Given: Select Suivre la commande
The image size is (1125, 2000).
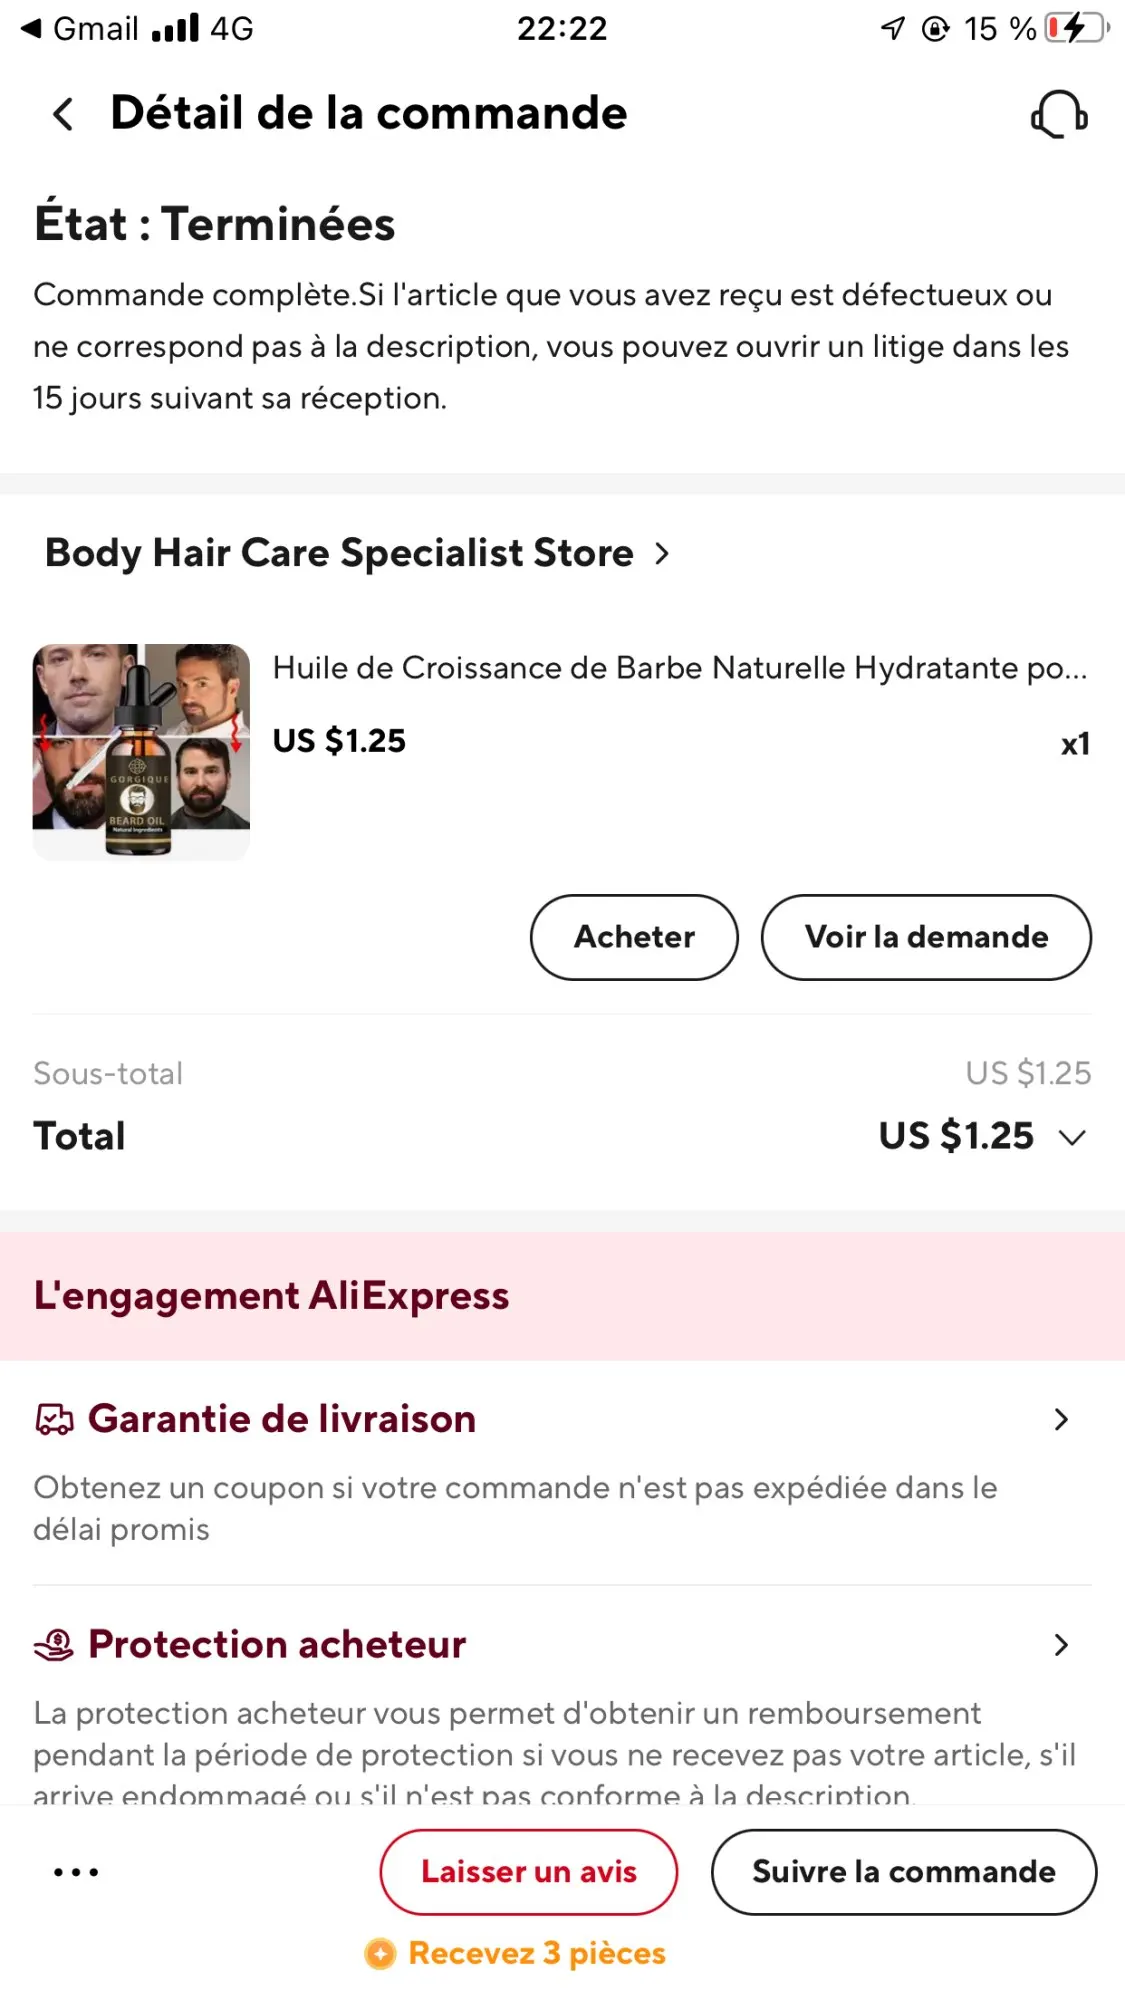Looking at the screenshot, I should [x=904, y=1872].
